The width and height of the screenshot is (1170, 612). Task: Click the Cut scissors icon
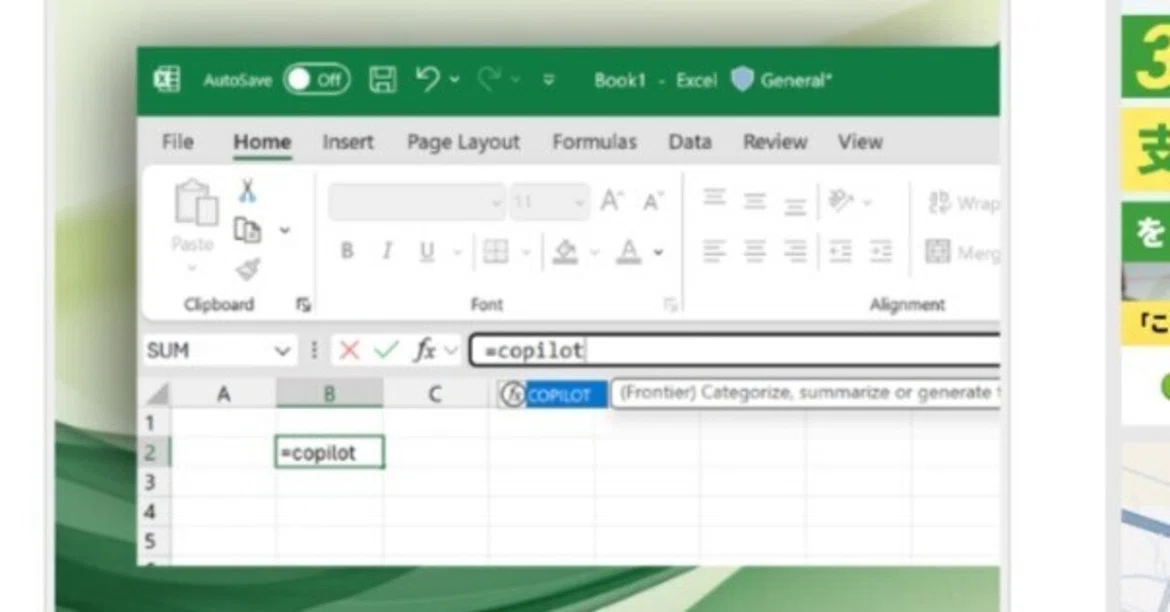tap(247, 191)
